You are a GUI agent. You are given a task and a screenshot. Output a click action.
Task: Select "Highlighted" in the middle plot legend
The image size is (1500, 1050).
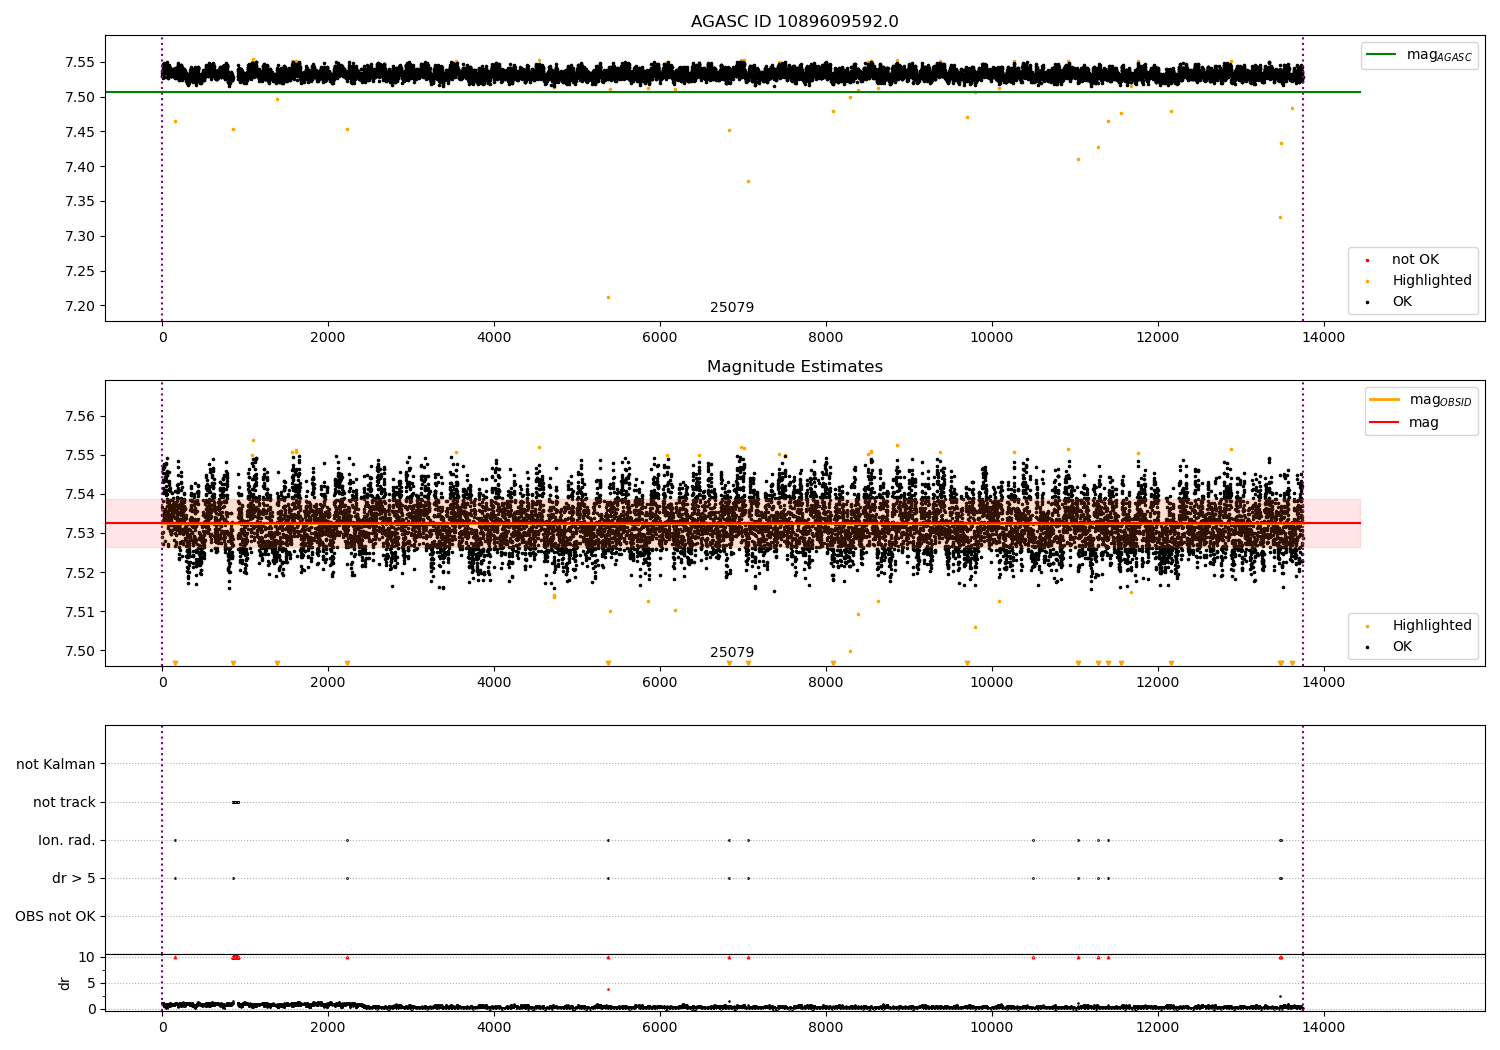click(x=1419, y=626)
